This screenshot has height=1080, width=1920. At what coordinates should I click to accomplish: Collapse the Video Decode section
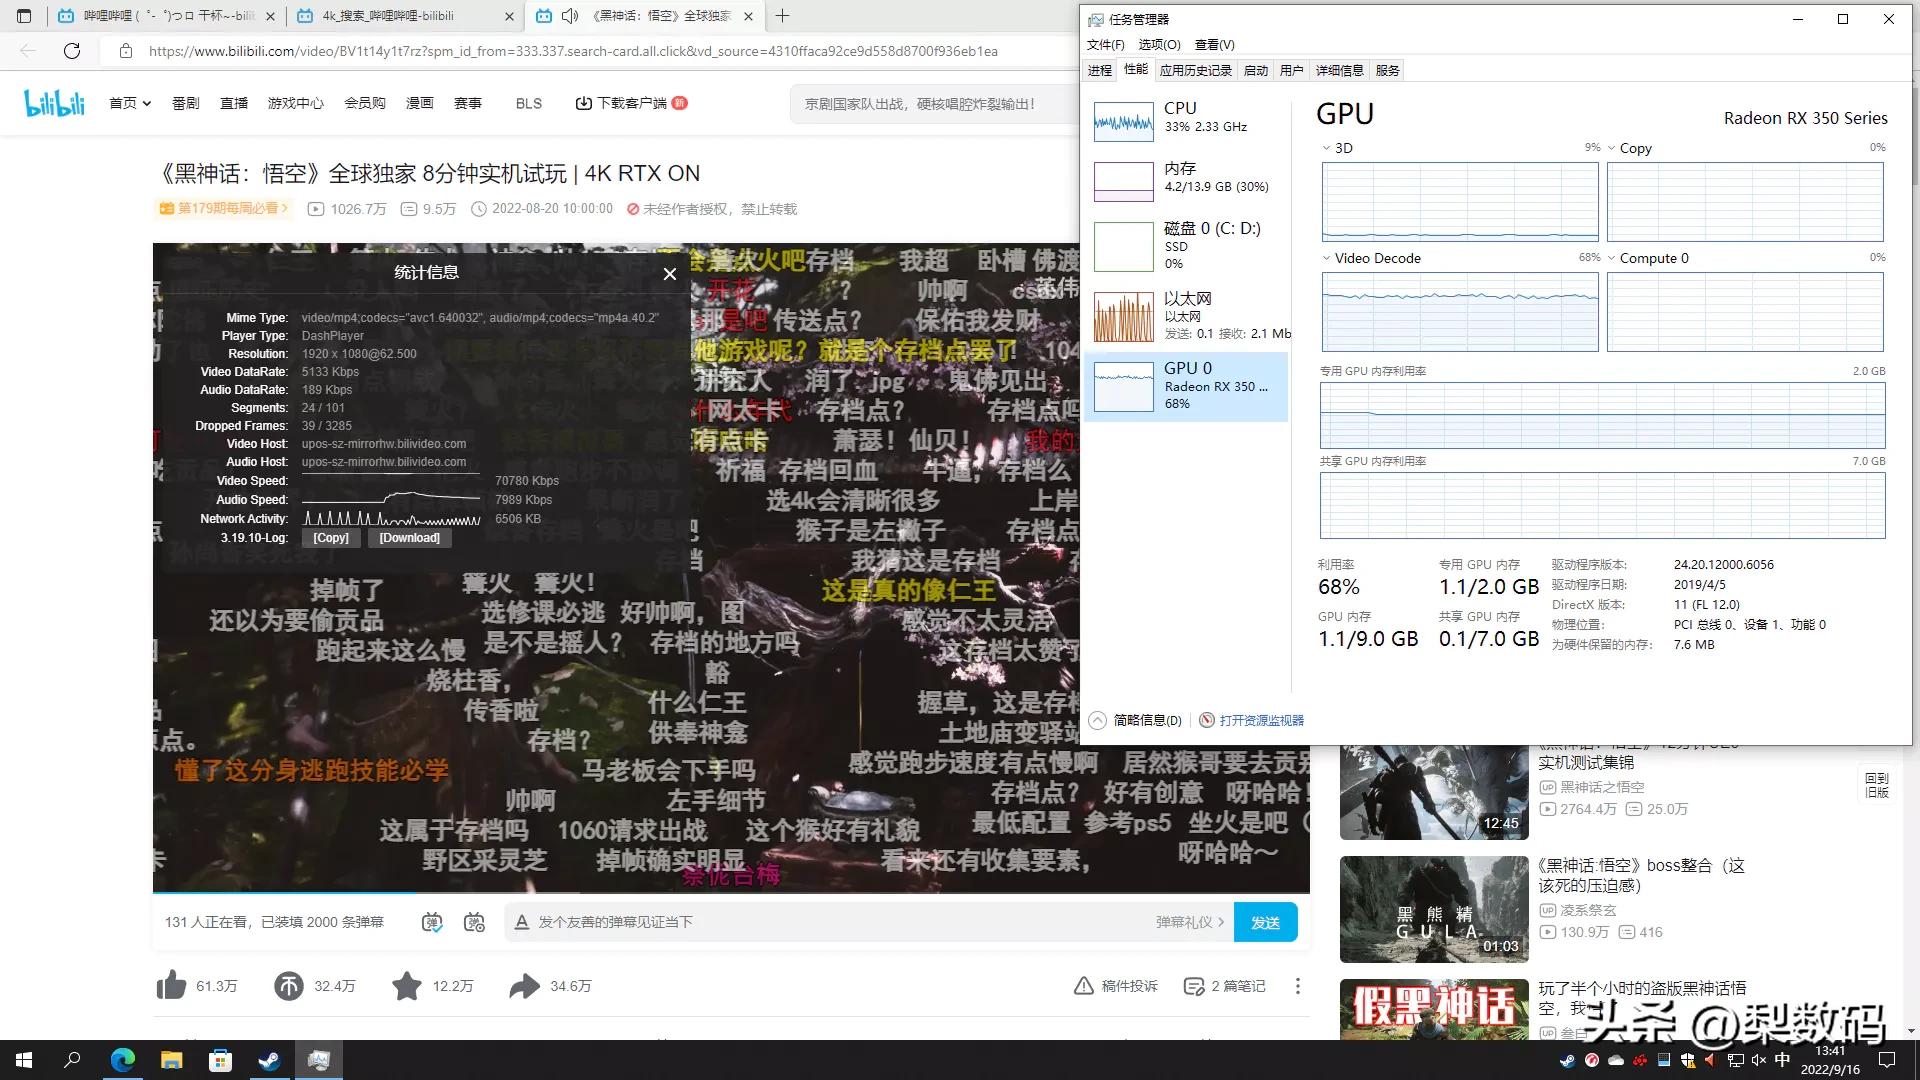[1325, 258]
